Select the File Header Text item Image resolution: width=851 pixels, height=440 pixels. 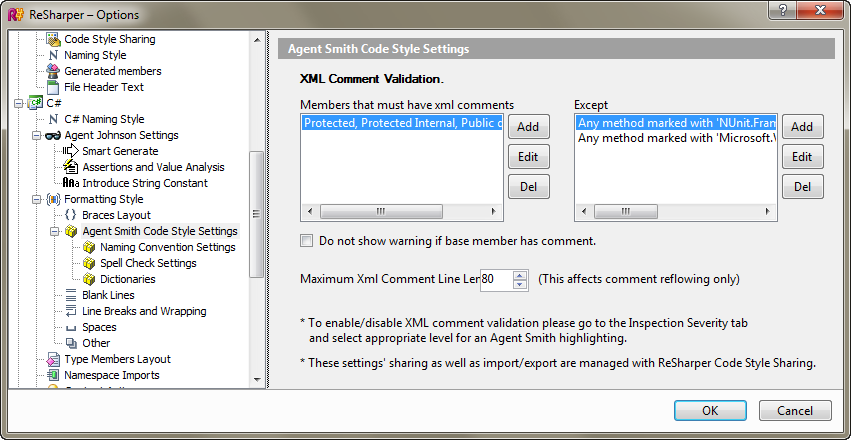pyautogui.click(x=104, y=87)
